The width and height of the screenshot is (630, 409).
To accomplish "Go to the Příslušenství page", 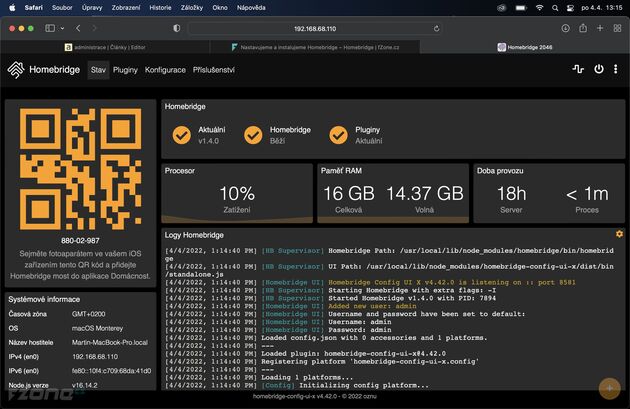I will [213, 70].
